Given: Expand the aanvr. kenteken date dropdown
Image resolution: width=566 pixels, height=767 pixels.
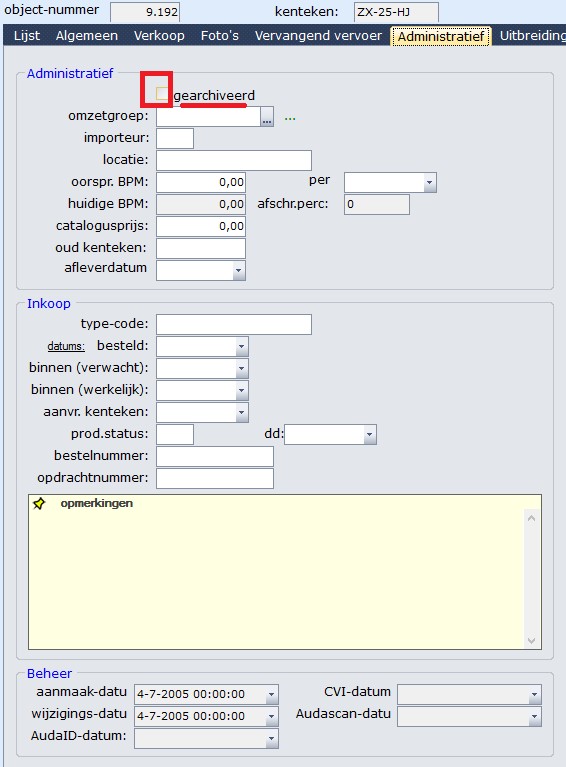Looking at the screenshot, I should coord(241,412).
